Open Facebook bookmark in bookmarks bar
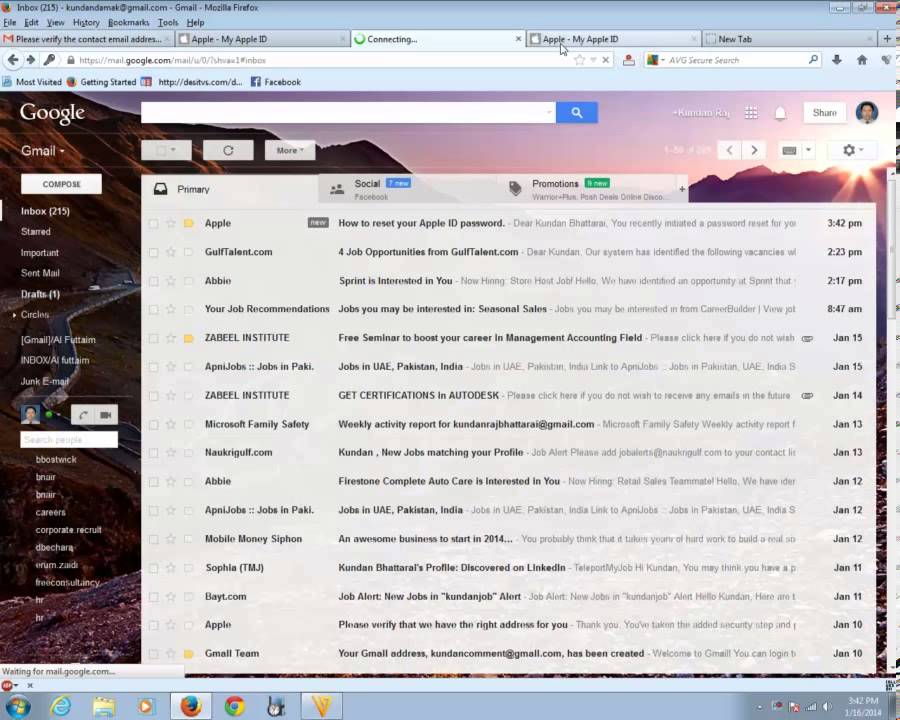Image resolution: width=900 pixels, height=720 pixels. (276, 82)
